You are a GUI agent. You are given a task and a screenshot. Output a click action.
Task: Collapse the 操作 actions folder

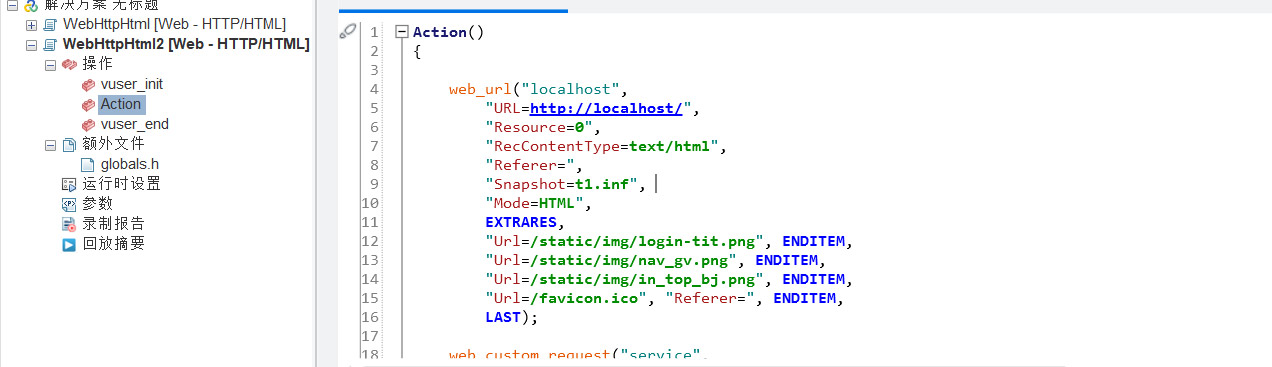(x=50, y=64)
